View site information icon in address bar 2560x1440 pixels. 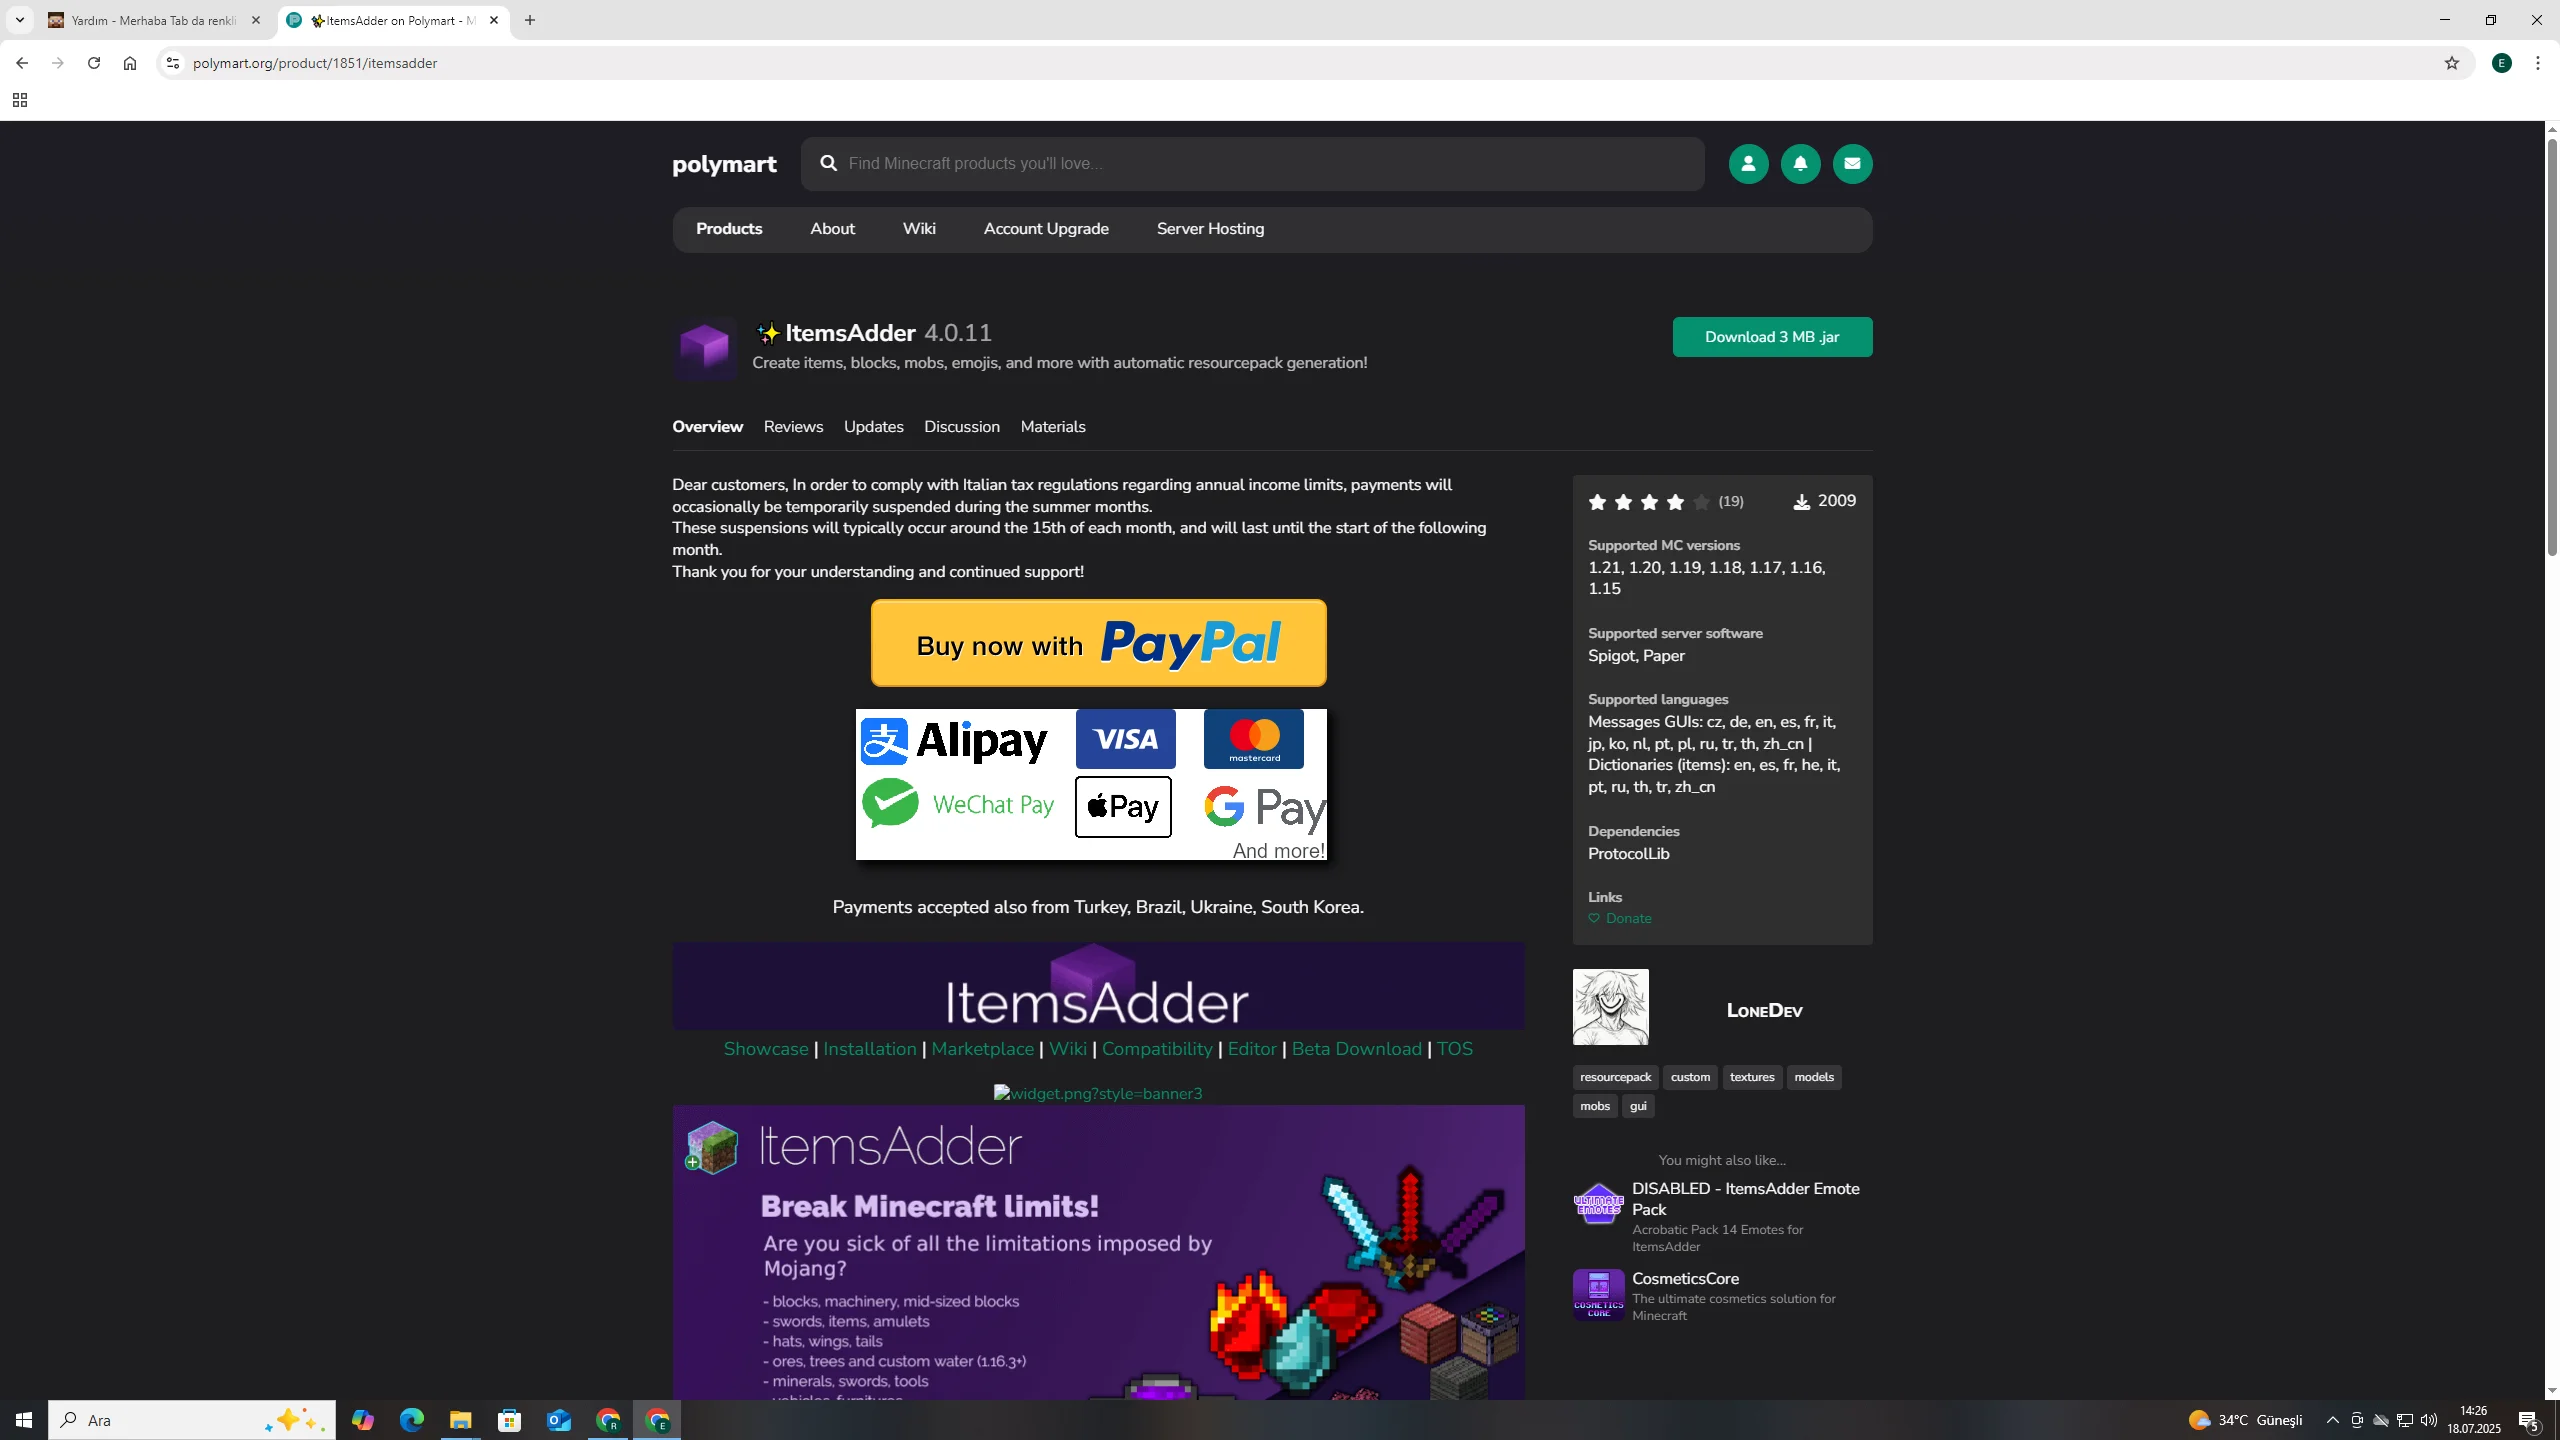[x=173, y=63]
